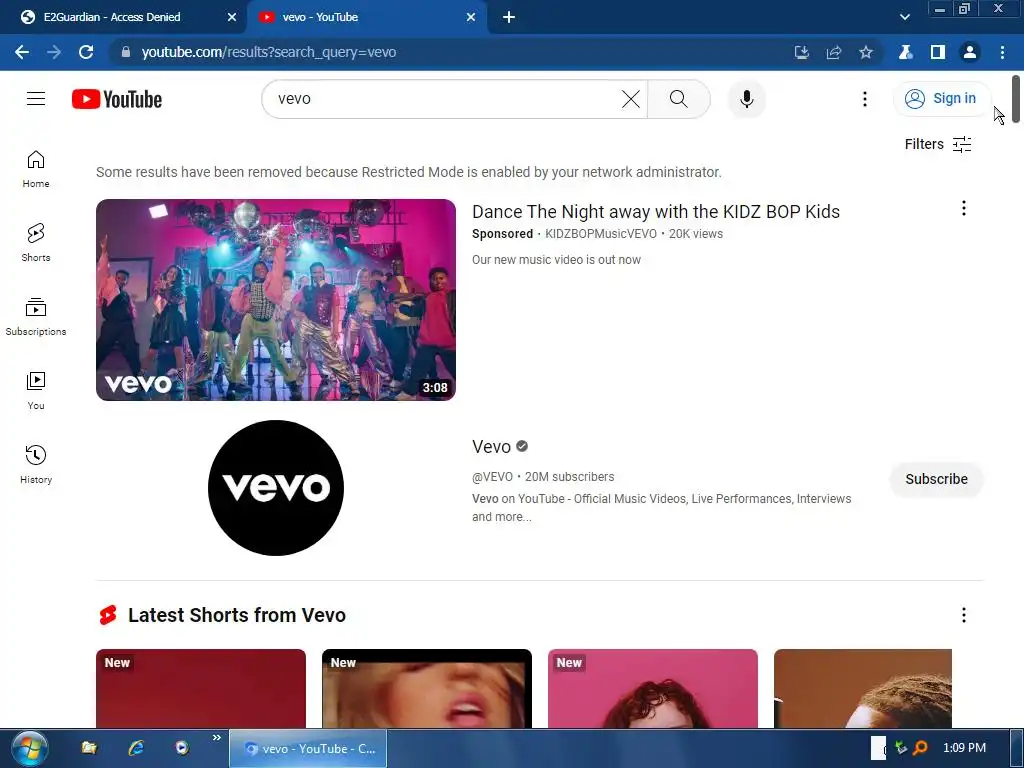Start voice search with microphone icon
Image resolution: width=1024 pixels, height=768 pixels.
click(x=746, y=99)
